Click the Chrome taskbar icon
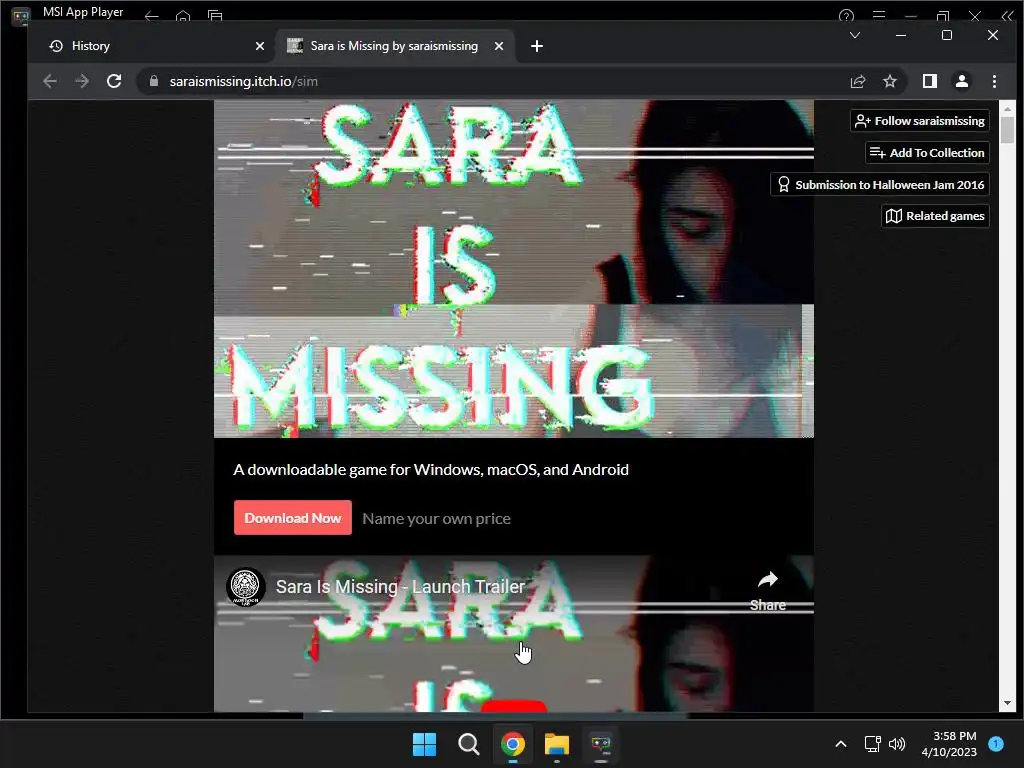 click(513, 744)
